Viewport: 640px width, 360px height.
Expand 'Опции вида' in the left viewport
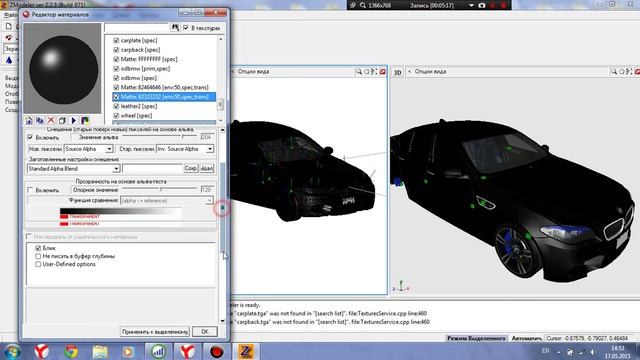(253, 71)
